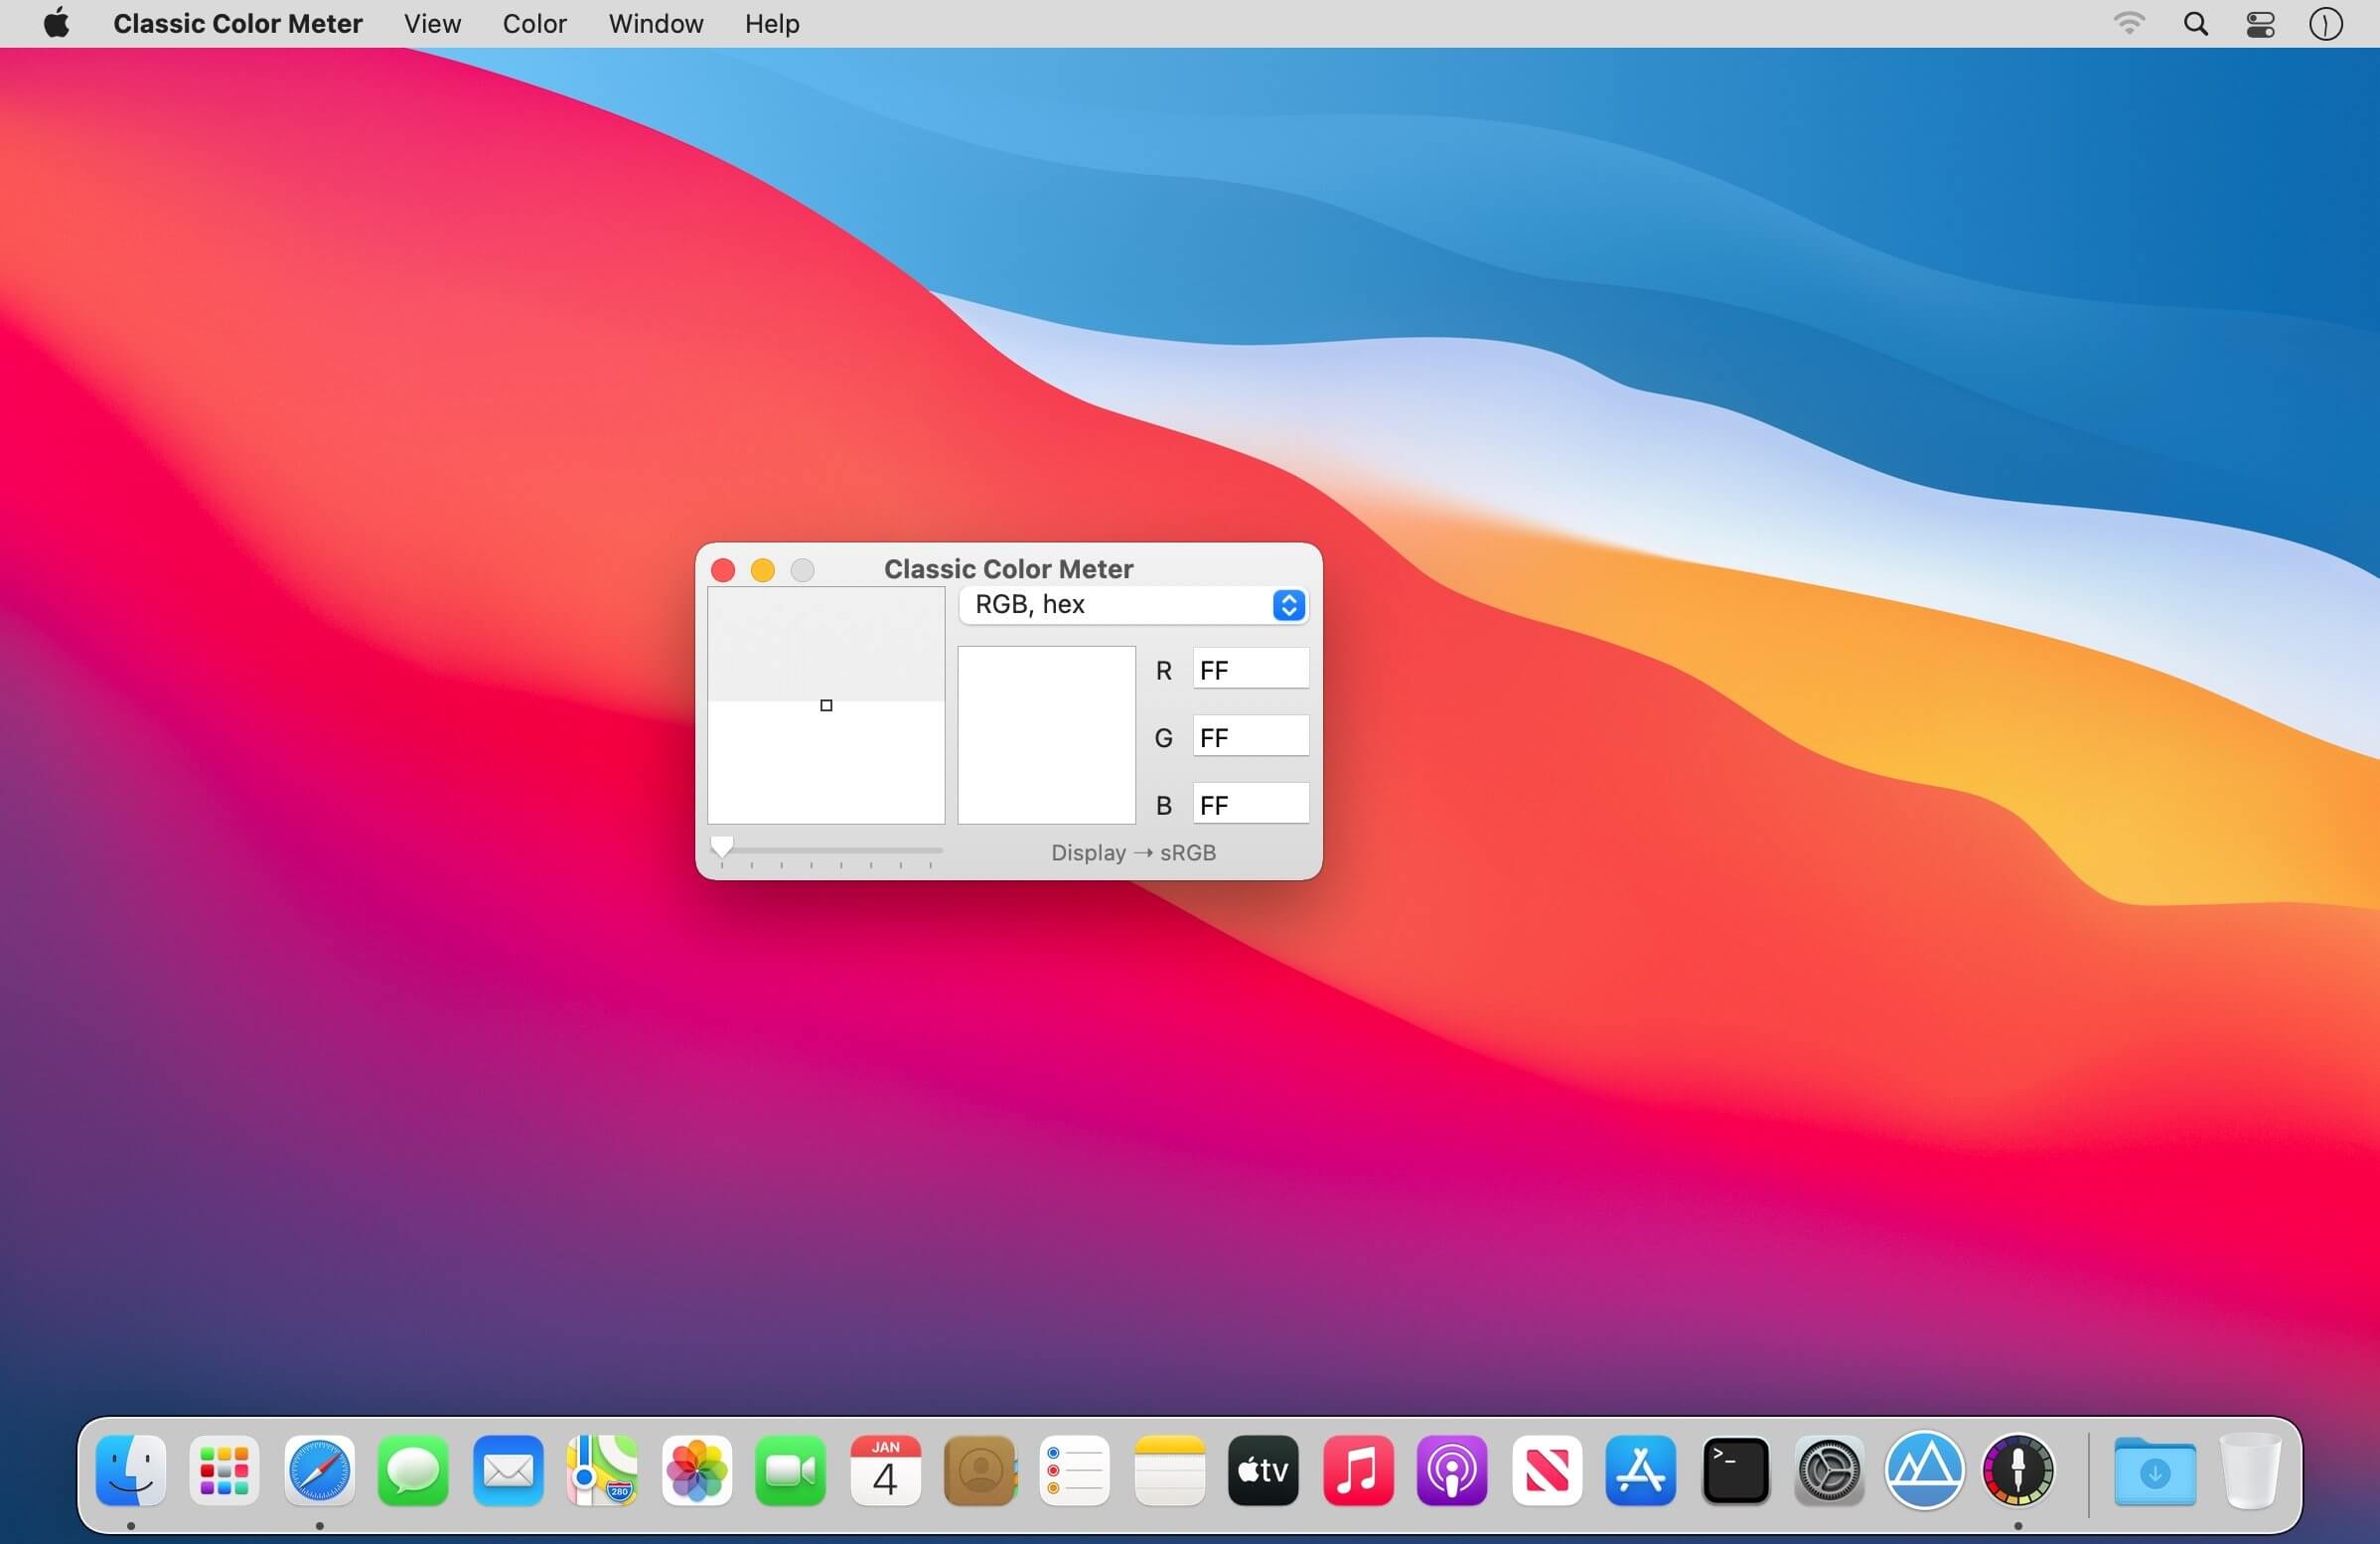Open the Music app in Dock
The image size is (2380, 1544).
(1357, 1470)
